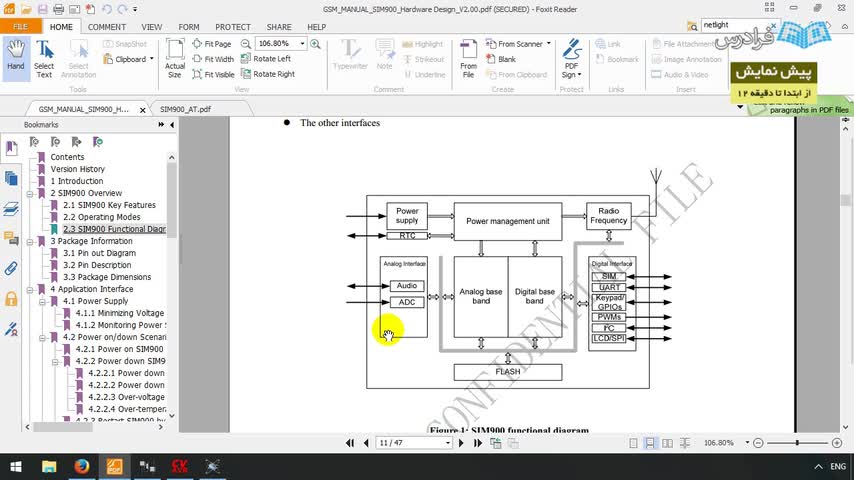Viewport: 854px width, 480px height.
Task: Go to the next page
Action: [461, 443]
